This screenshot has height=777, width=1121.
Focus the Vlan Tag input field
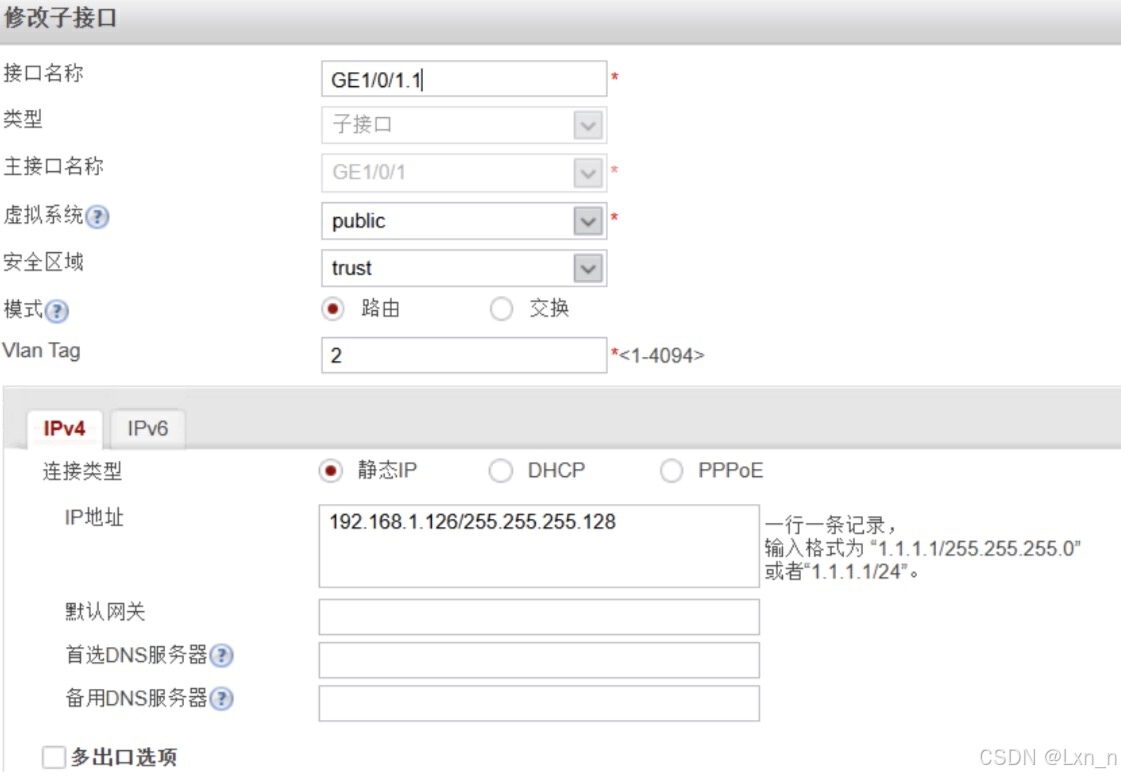[x=464, y=355]
